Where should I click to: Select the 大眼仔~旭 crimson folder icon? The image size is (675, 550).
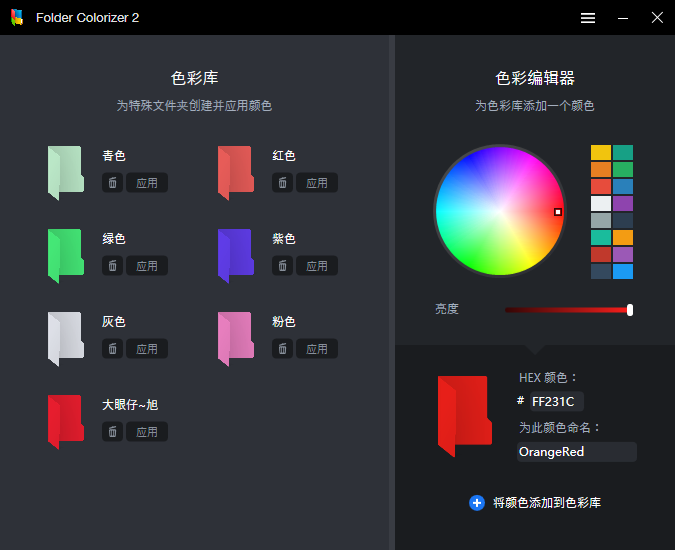[65, 422]
